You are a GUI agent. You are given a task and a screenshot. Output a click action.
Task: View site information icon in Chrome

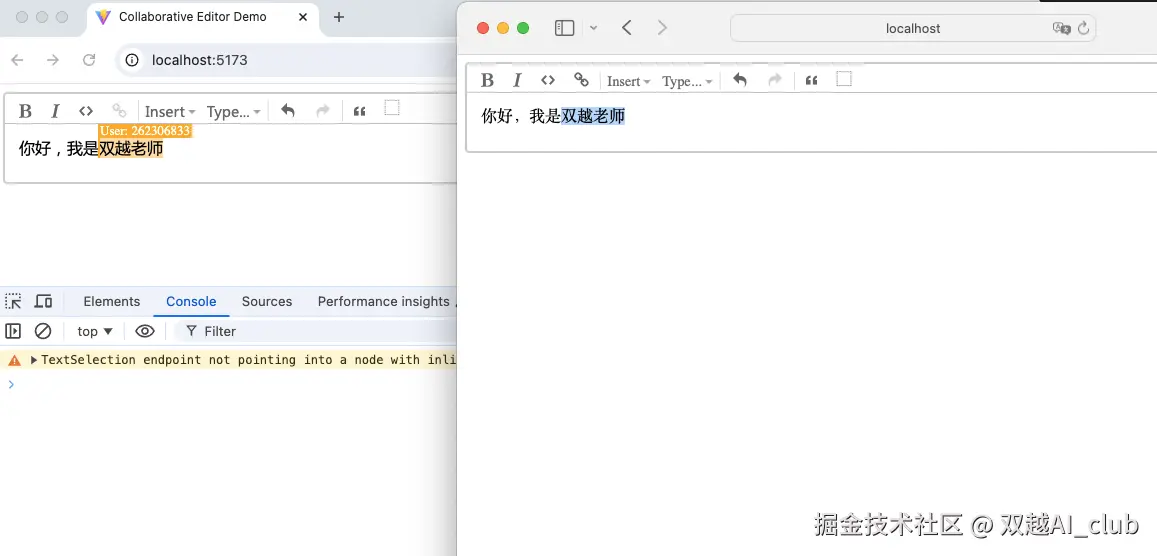(132, 60)
